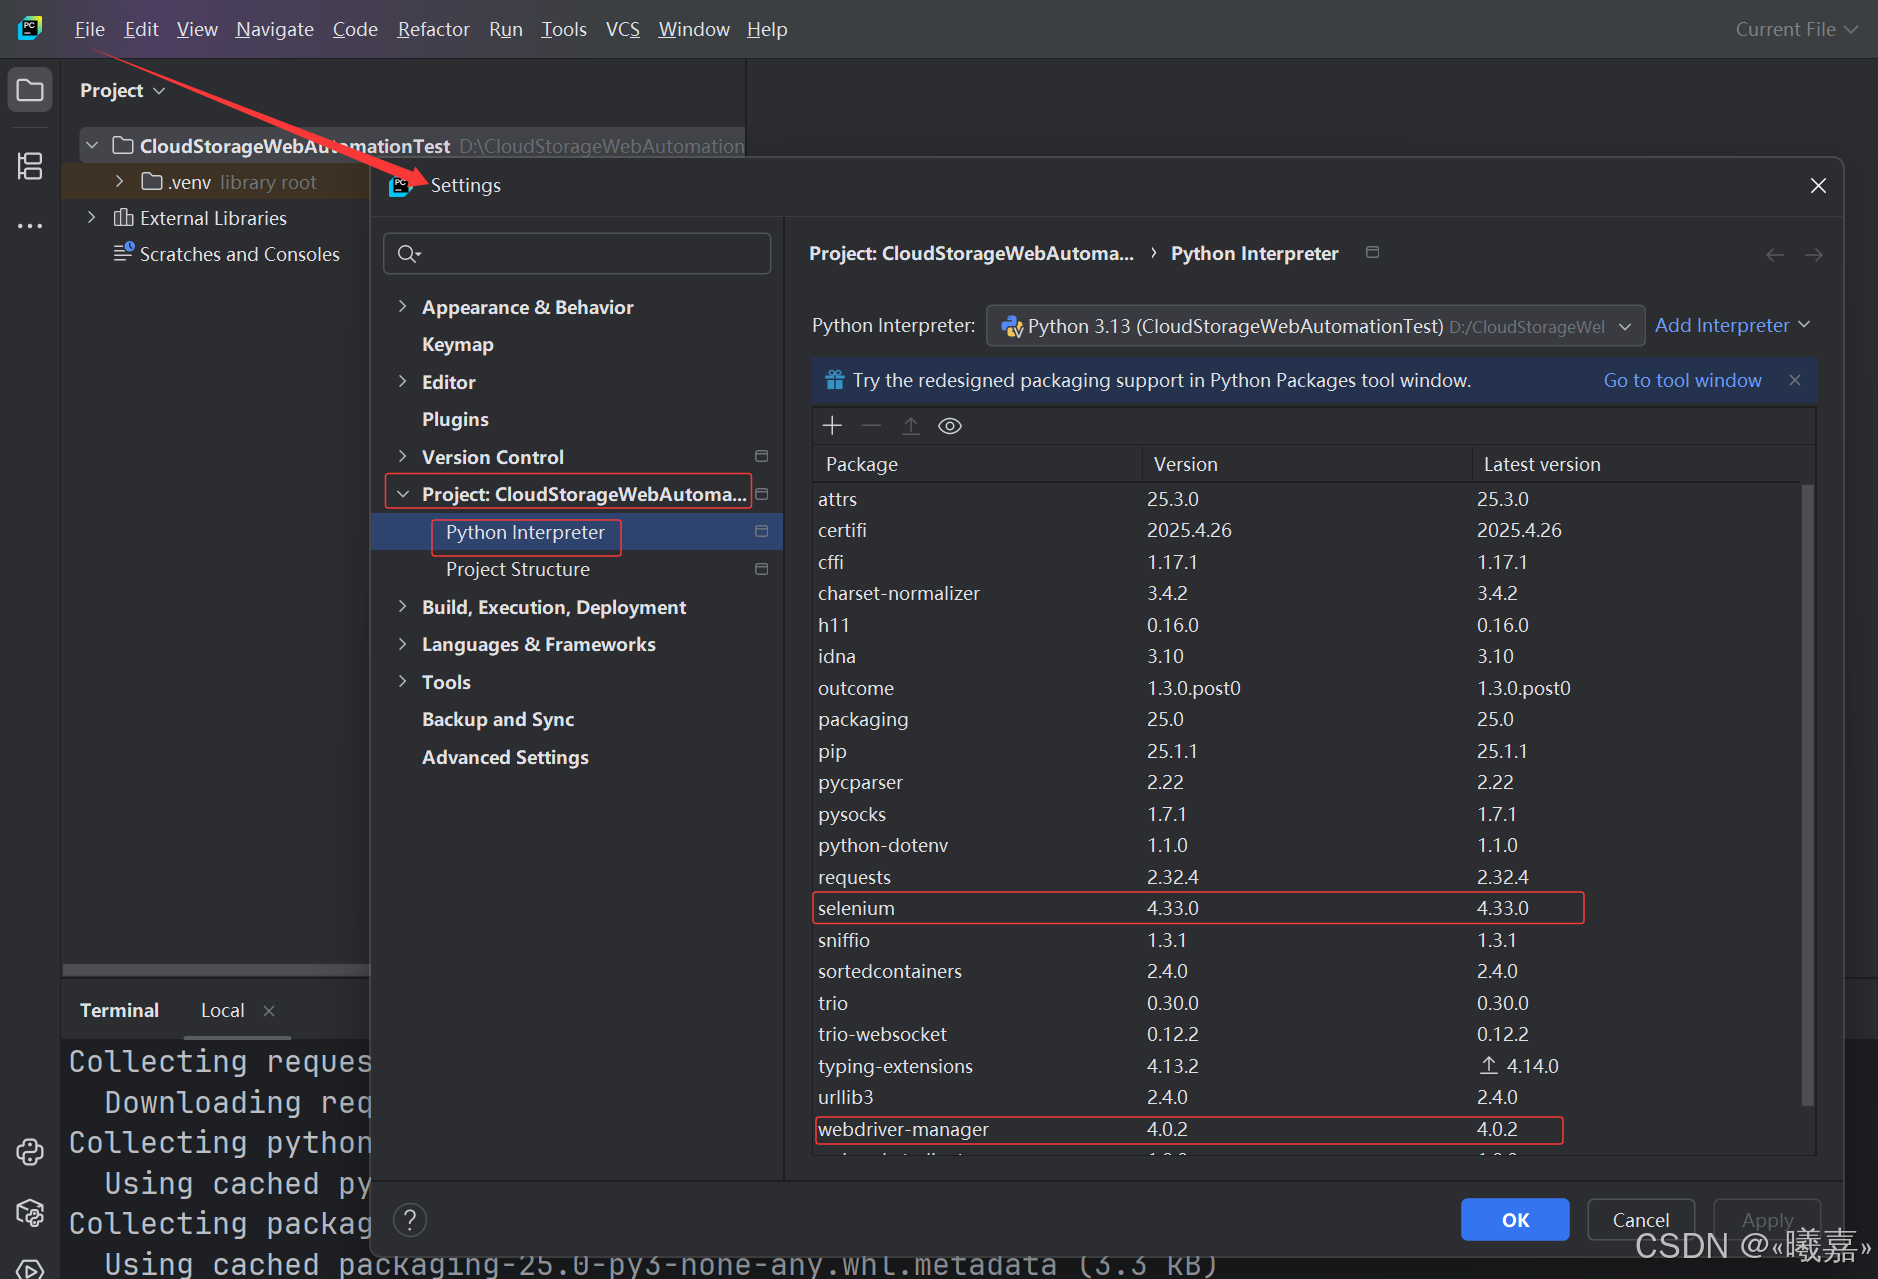Image resolution: width=1878 pixels, height=1279 pixels.
Task: Open the Current File run configuration dropdown
Action: point(1796,29)
